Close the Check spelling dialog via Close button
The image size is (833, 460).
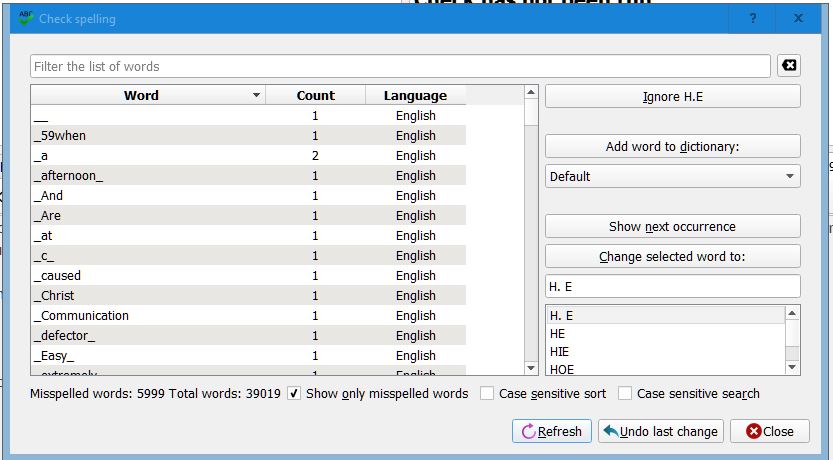pos(769,431)
